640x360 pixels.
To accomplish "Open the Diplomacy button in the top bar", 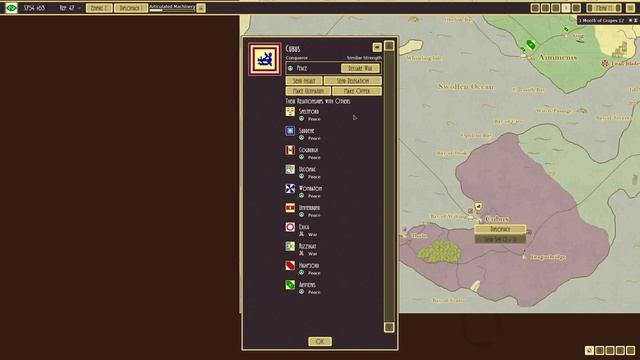I will coord(130,8).
